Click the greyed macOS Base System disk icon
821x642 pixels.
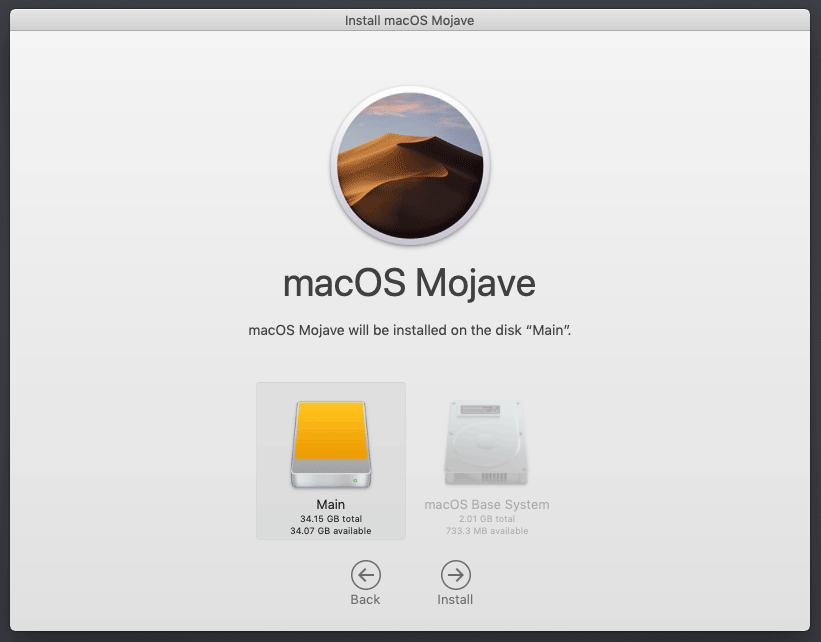(486, 443)
